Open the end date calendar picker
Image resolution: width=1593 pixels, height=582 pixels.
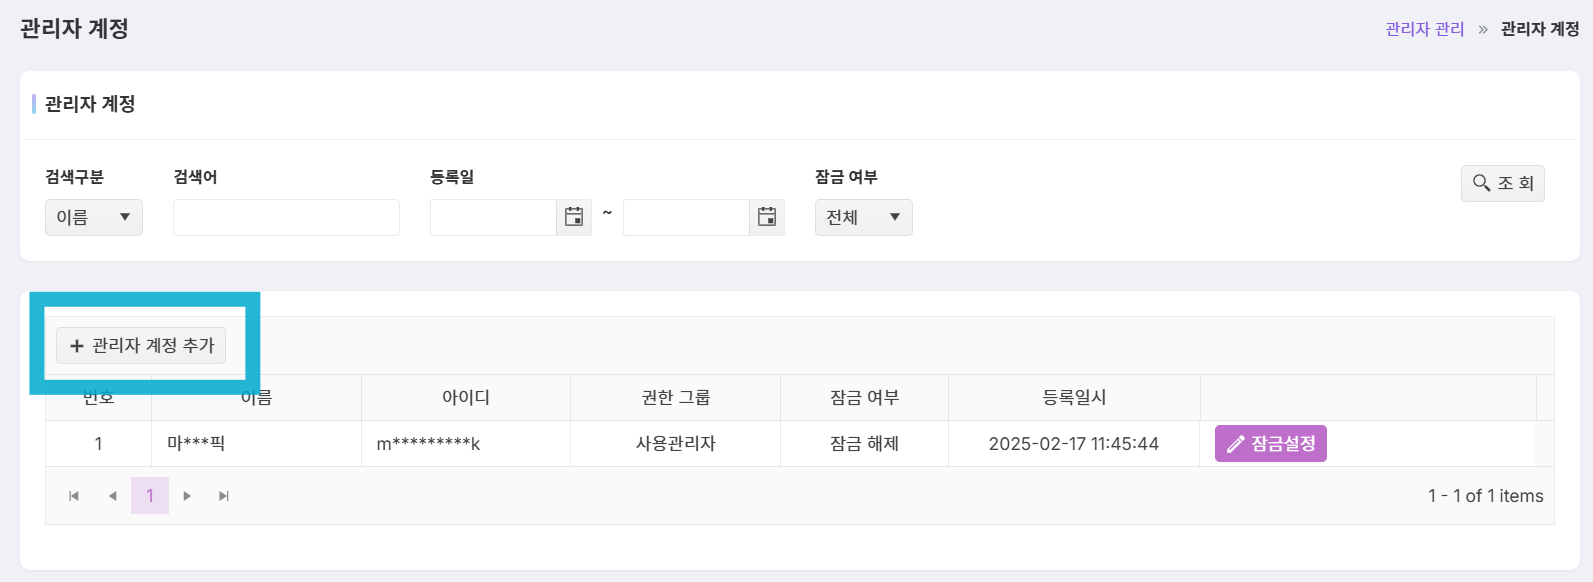click(x=767, y=217)
